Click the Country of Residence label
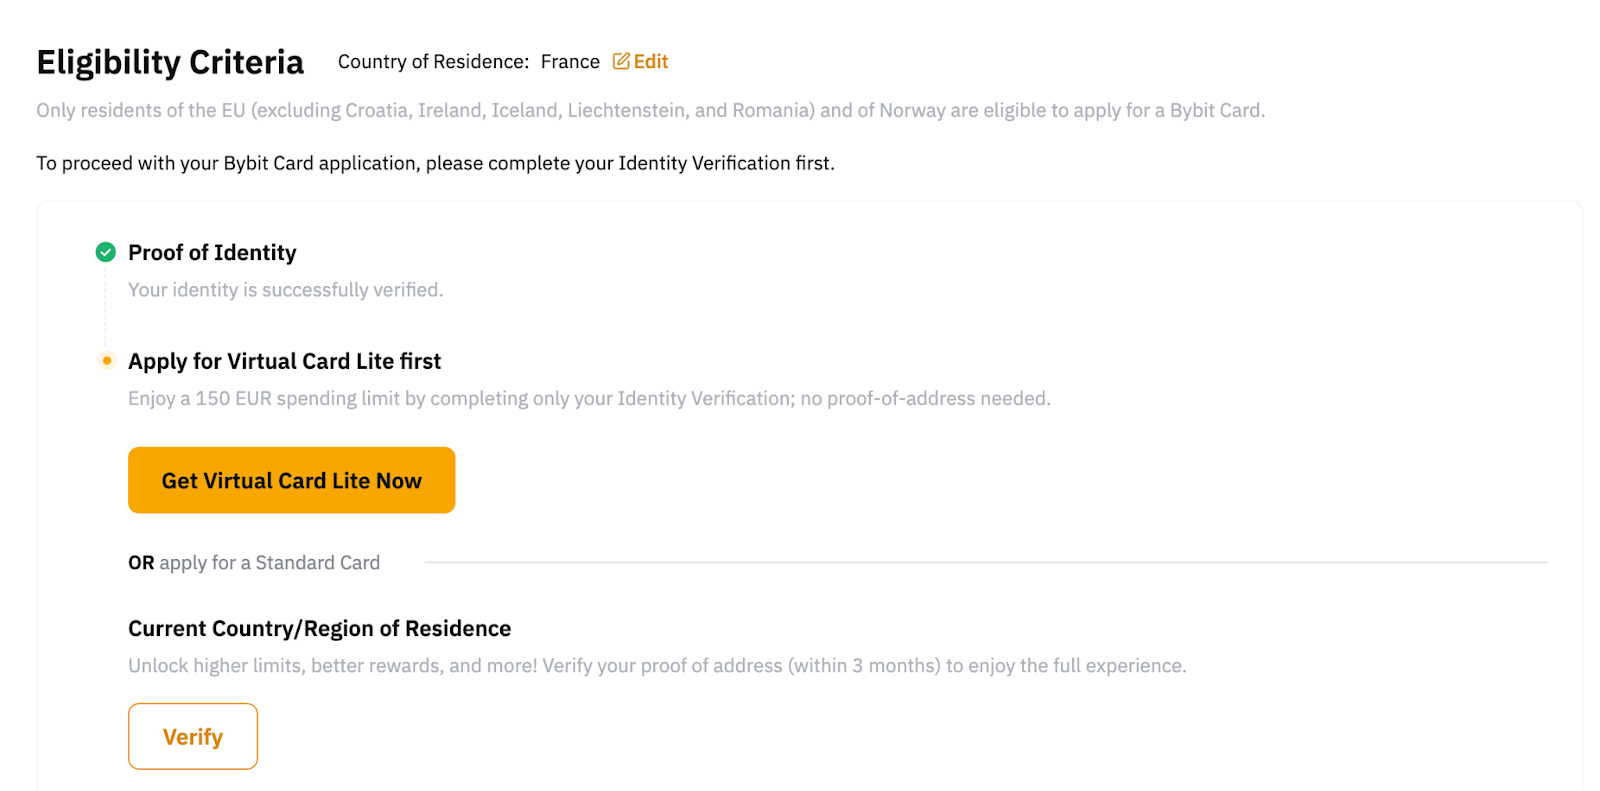Viewport: 1600px width, 791px height. [x=433, y=62]
